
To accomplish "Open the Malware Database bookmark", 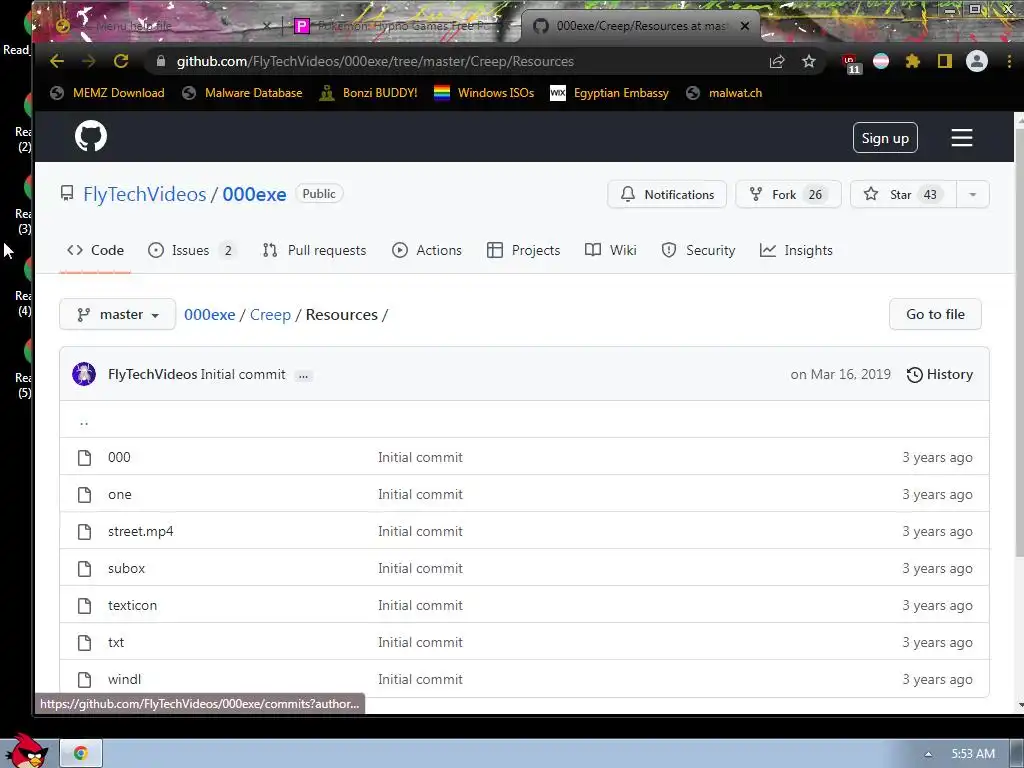I will pyautogui.click(x=242, y=93).
